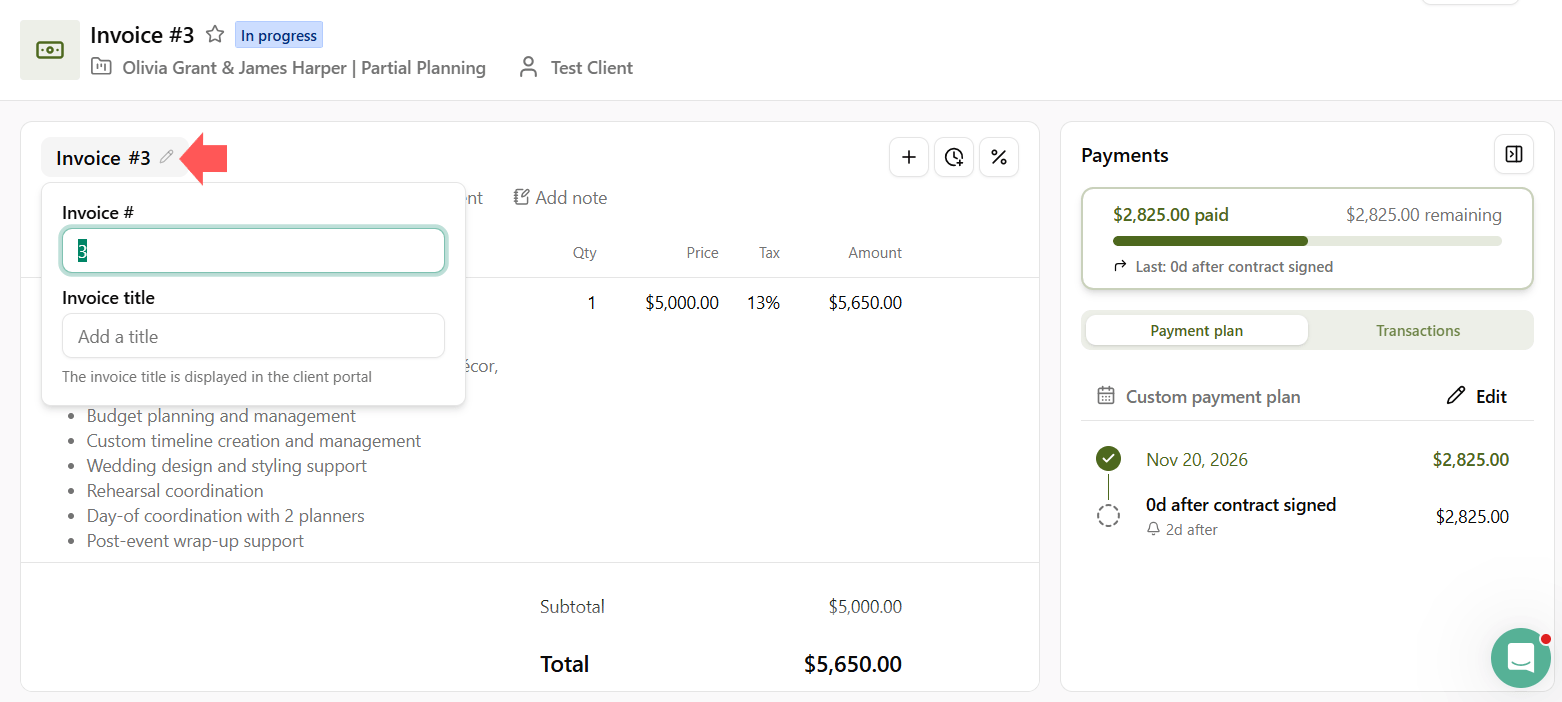Click the arrow icon before Last payment

point(1120,266)
